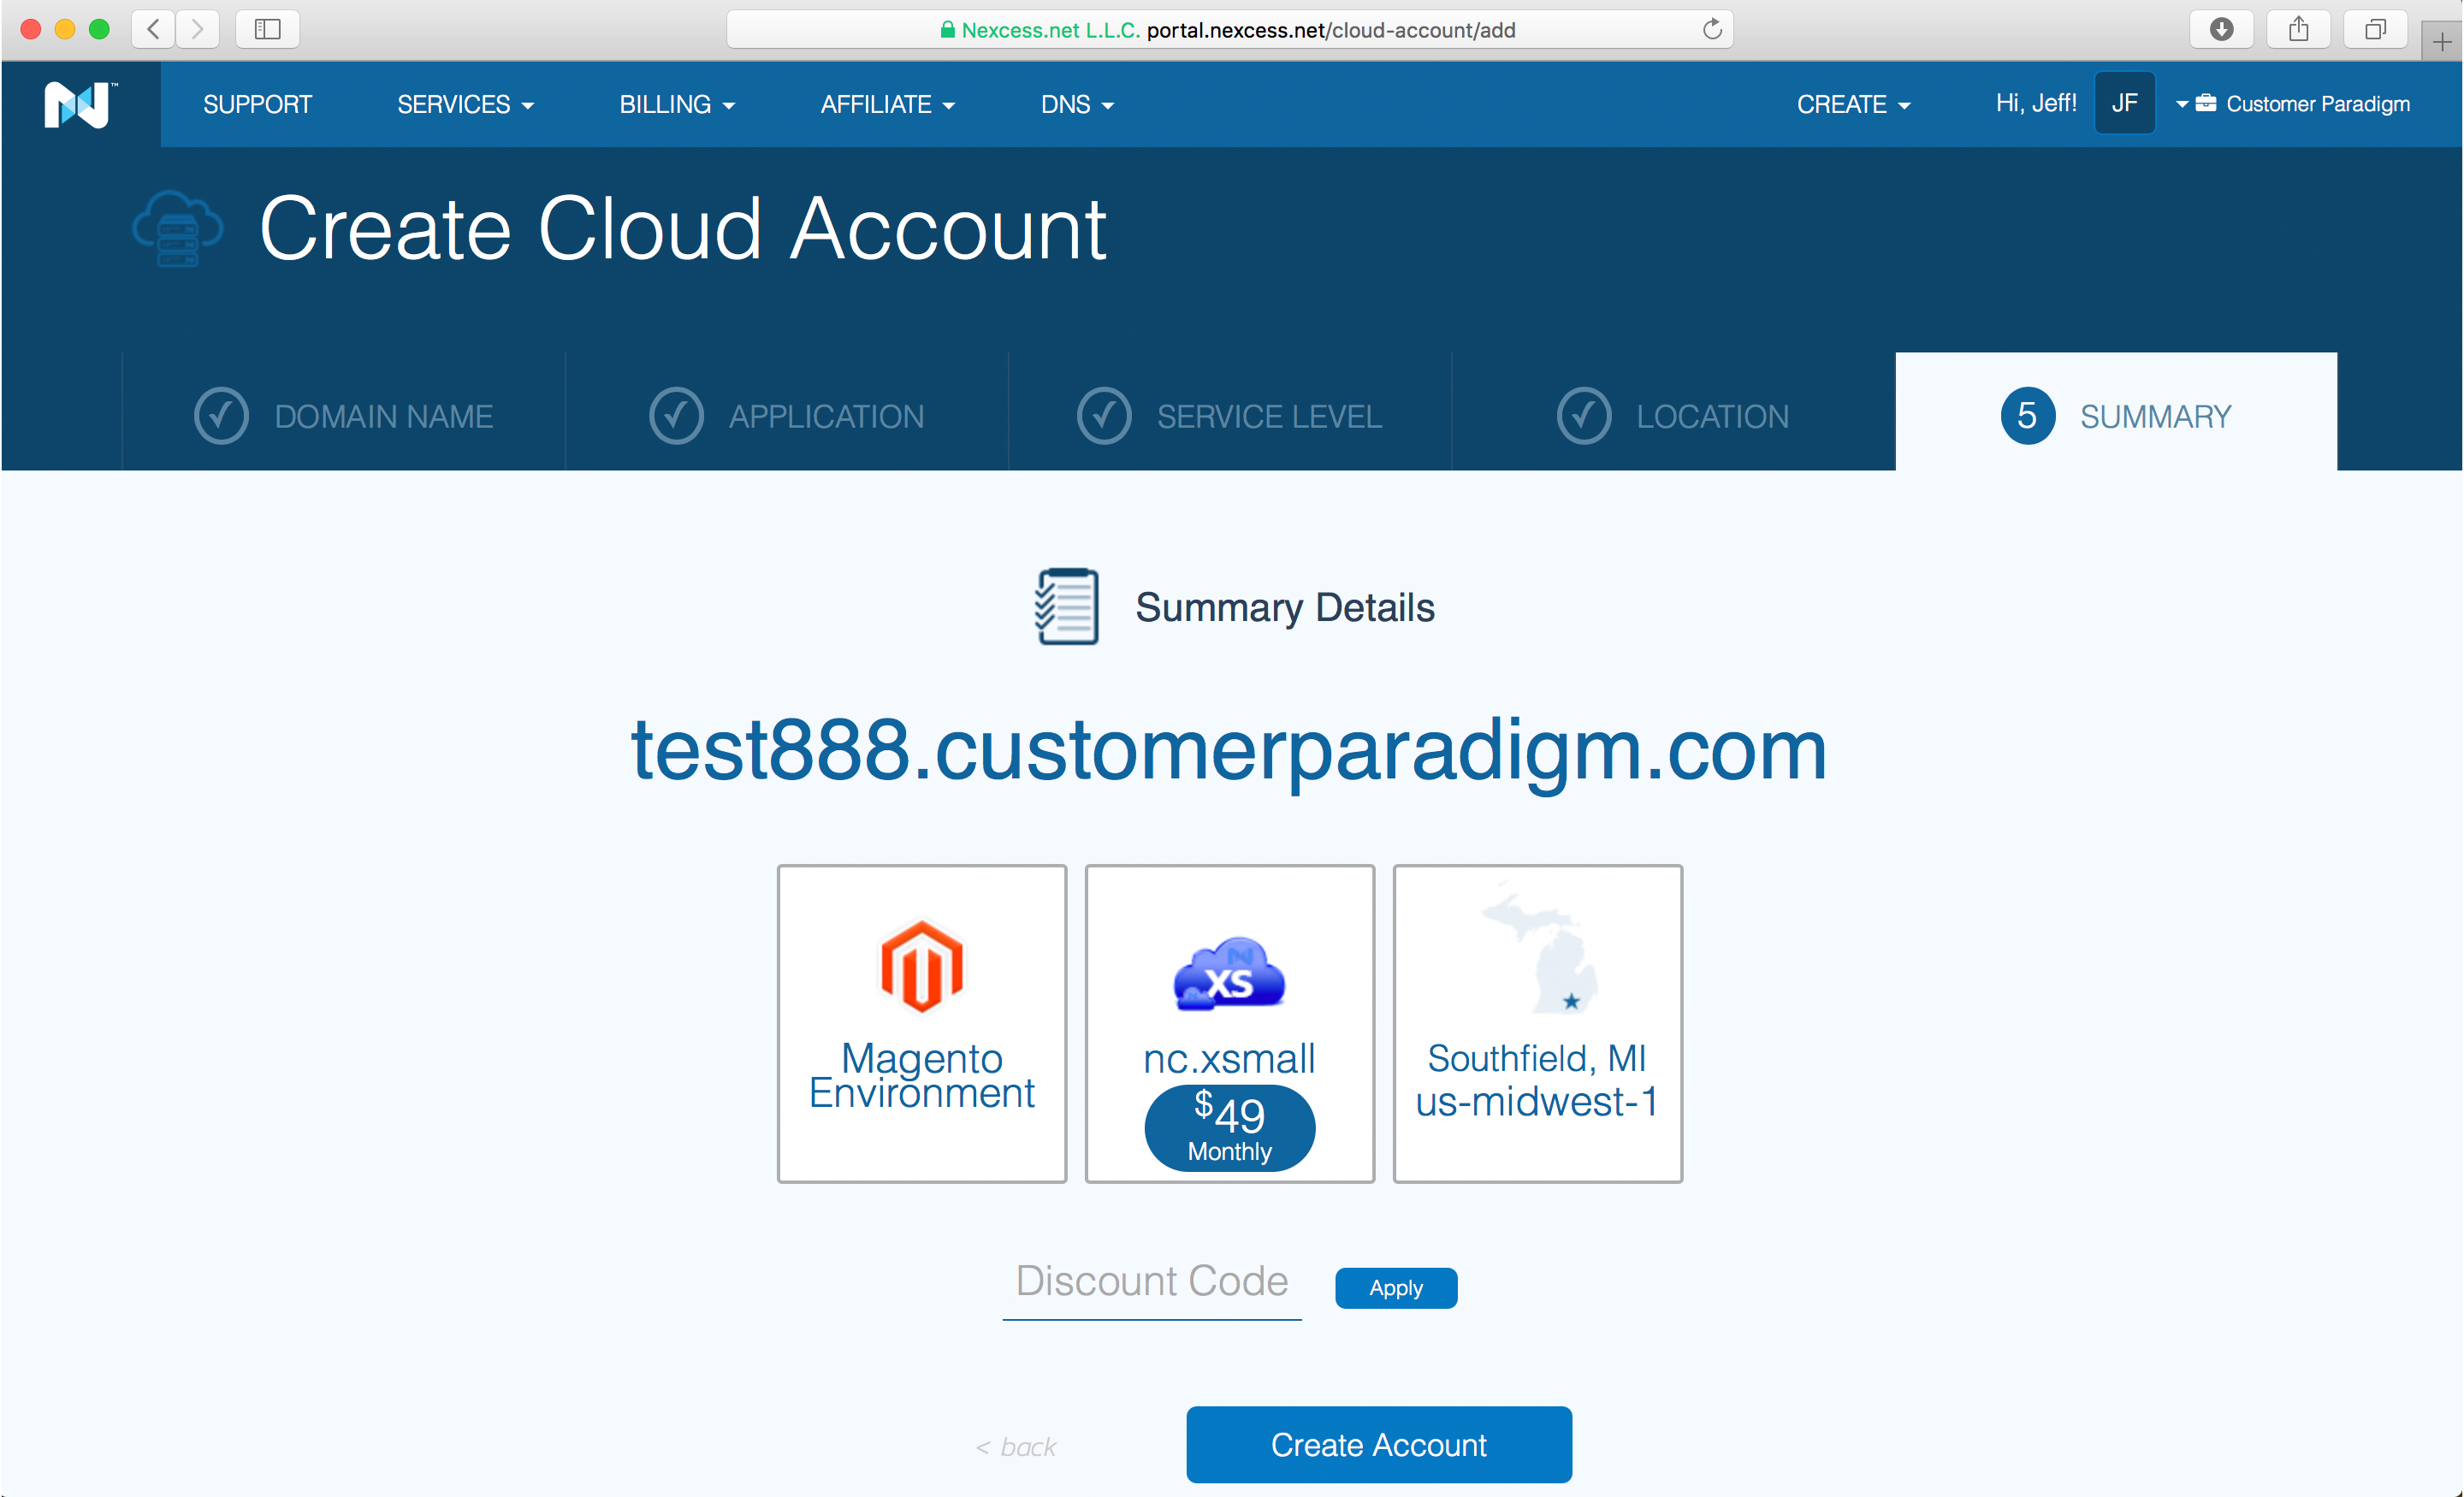Open the Customer Paradigm account dropdown
Image resolution: width=2464 pixels, height=1497 pixels.
tap(2292, 103)
